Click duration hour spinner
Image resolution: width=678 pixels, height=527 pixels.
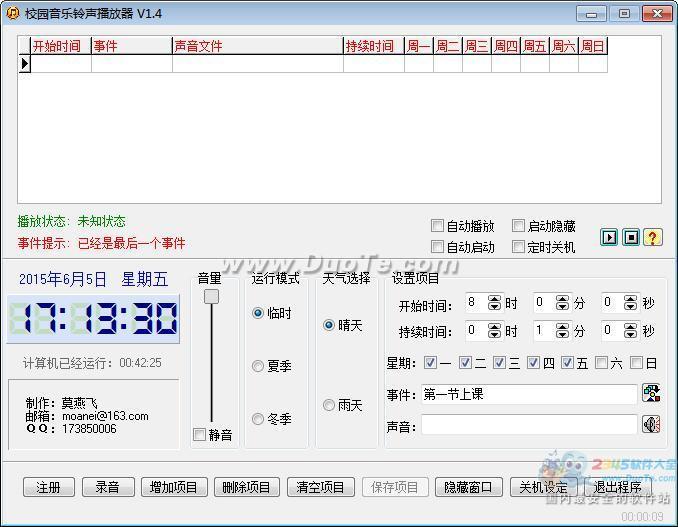(x=494, y=331)
